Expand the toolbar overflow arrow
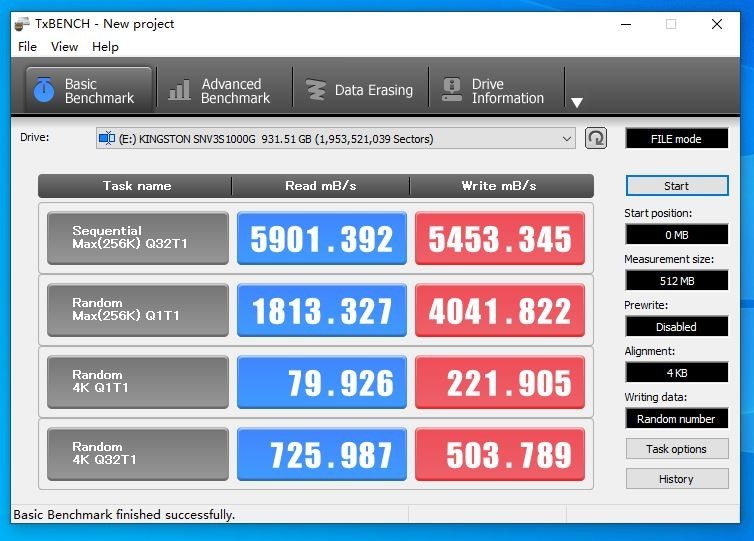Image resolution: width=754 pixels, height=541 pixels. tap(577, 102)
